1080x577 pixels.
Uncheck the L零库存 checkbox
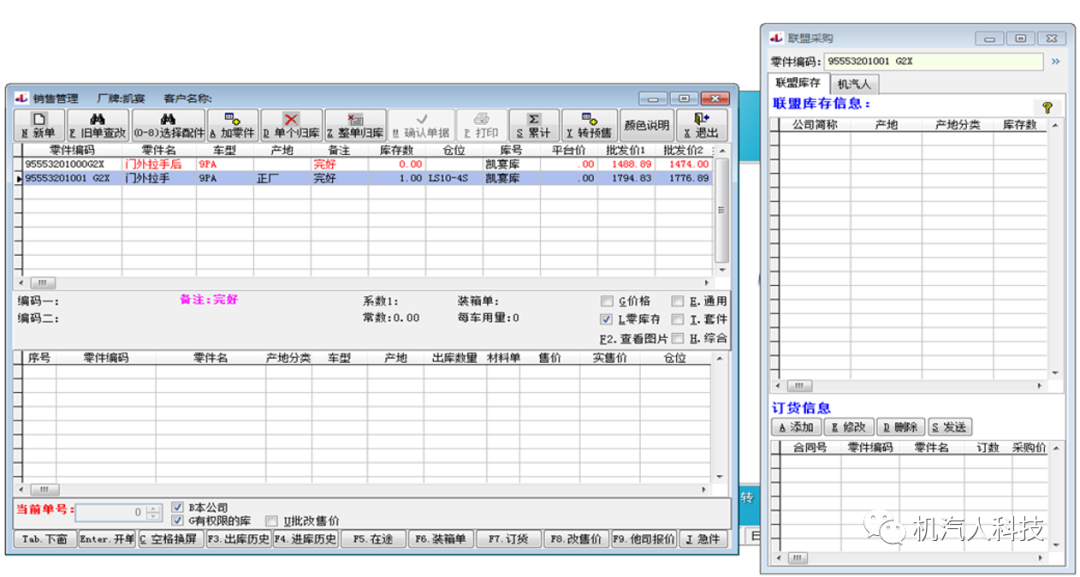pyautogui.click(x=607, y=319)
